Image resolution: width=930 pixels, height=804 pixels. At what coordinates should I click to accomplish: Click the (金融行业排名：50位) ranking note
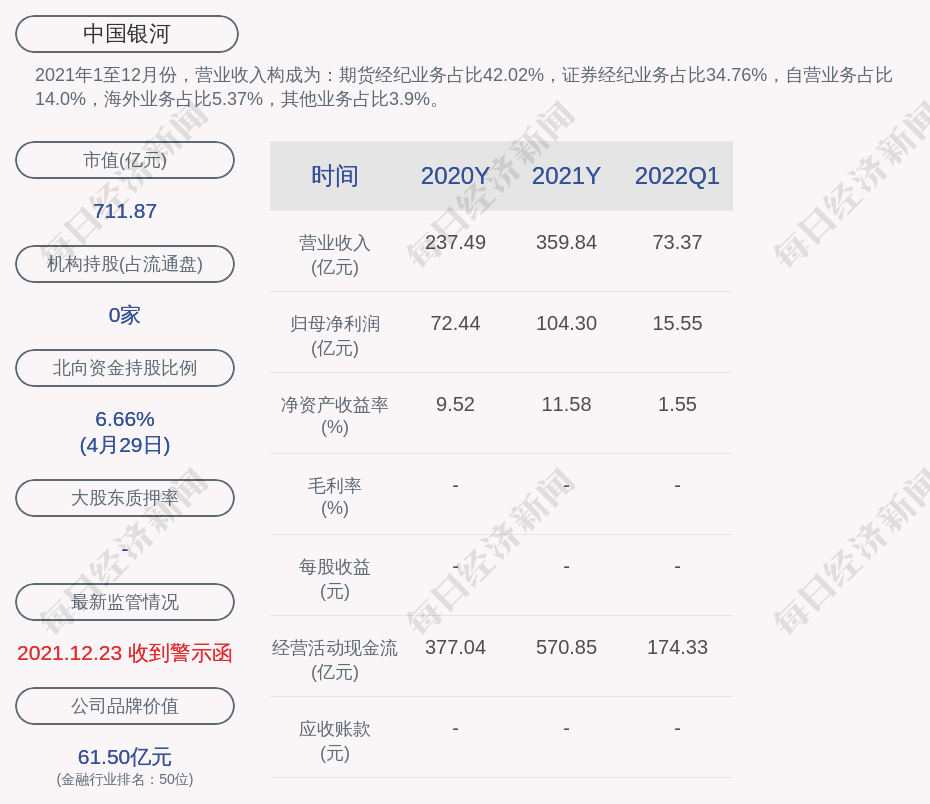[125, 780]
